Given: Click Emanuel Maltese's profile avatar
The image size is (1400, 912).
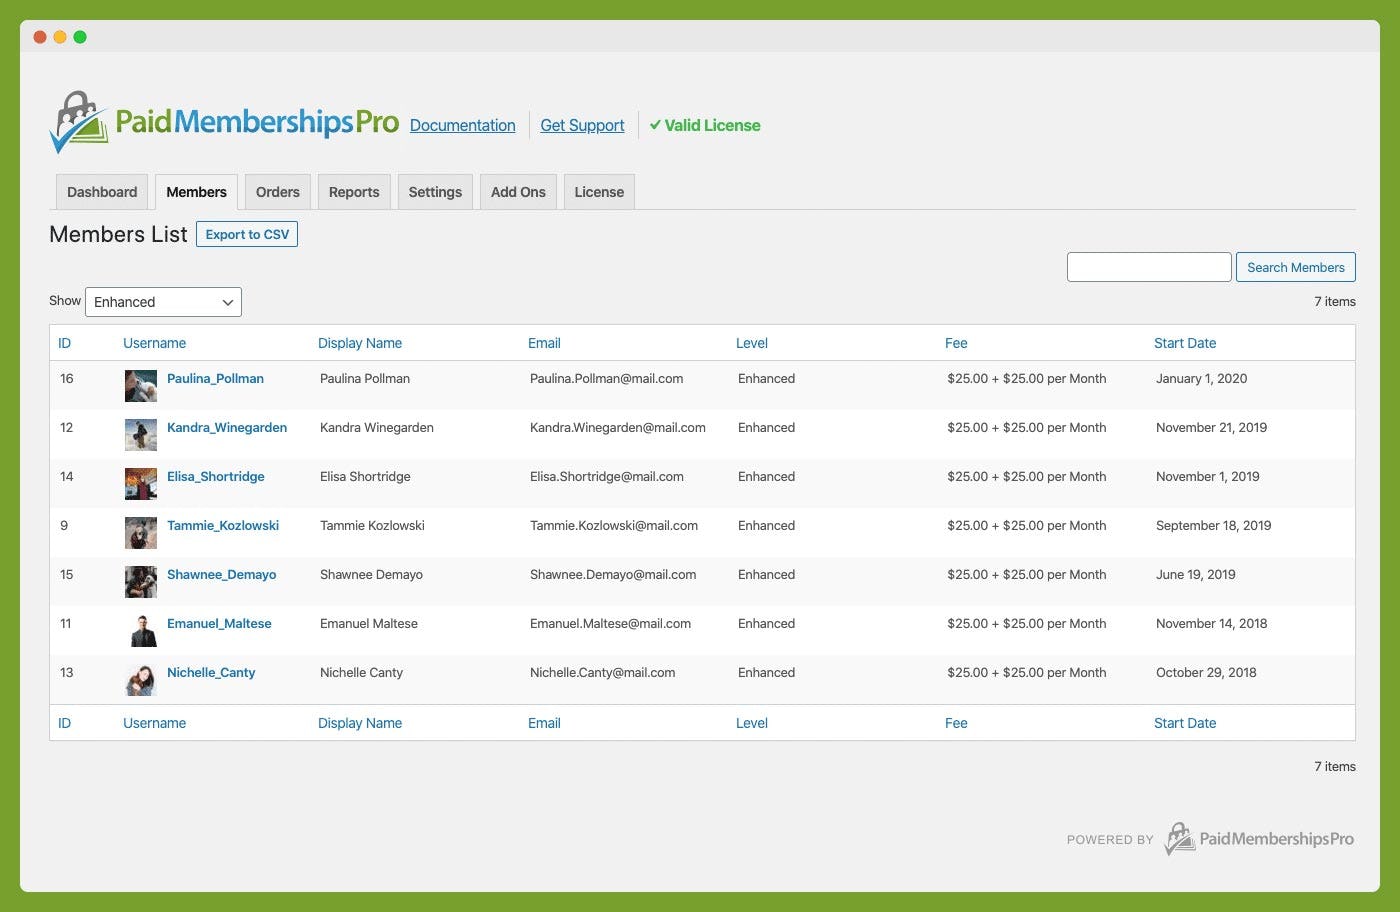Looking at the screenshot, I should click(140, 630).
